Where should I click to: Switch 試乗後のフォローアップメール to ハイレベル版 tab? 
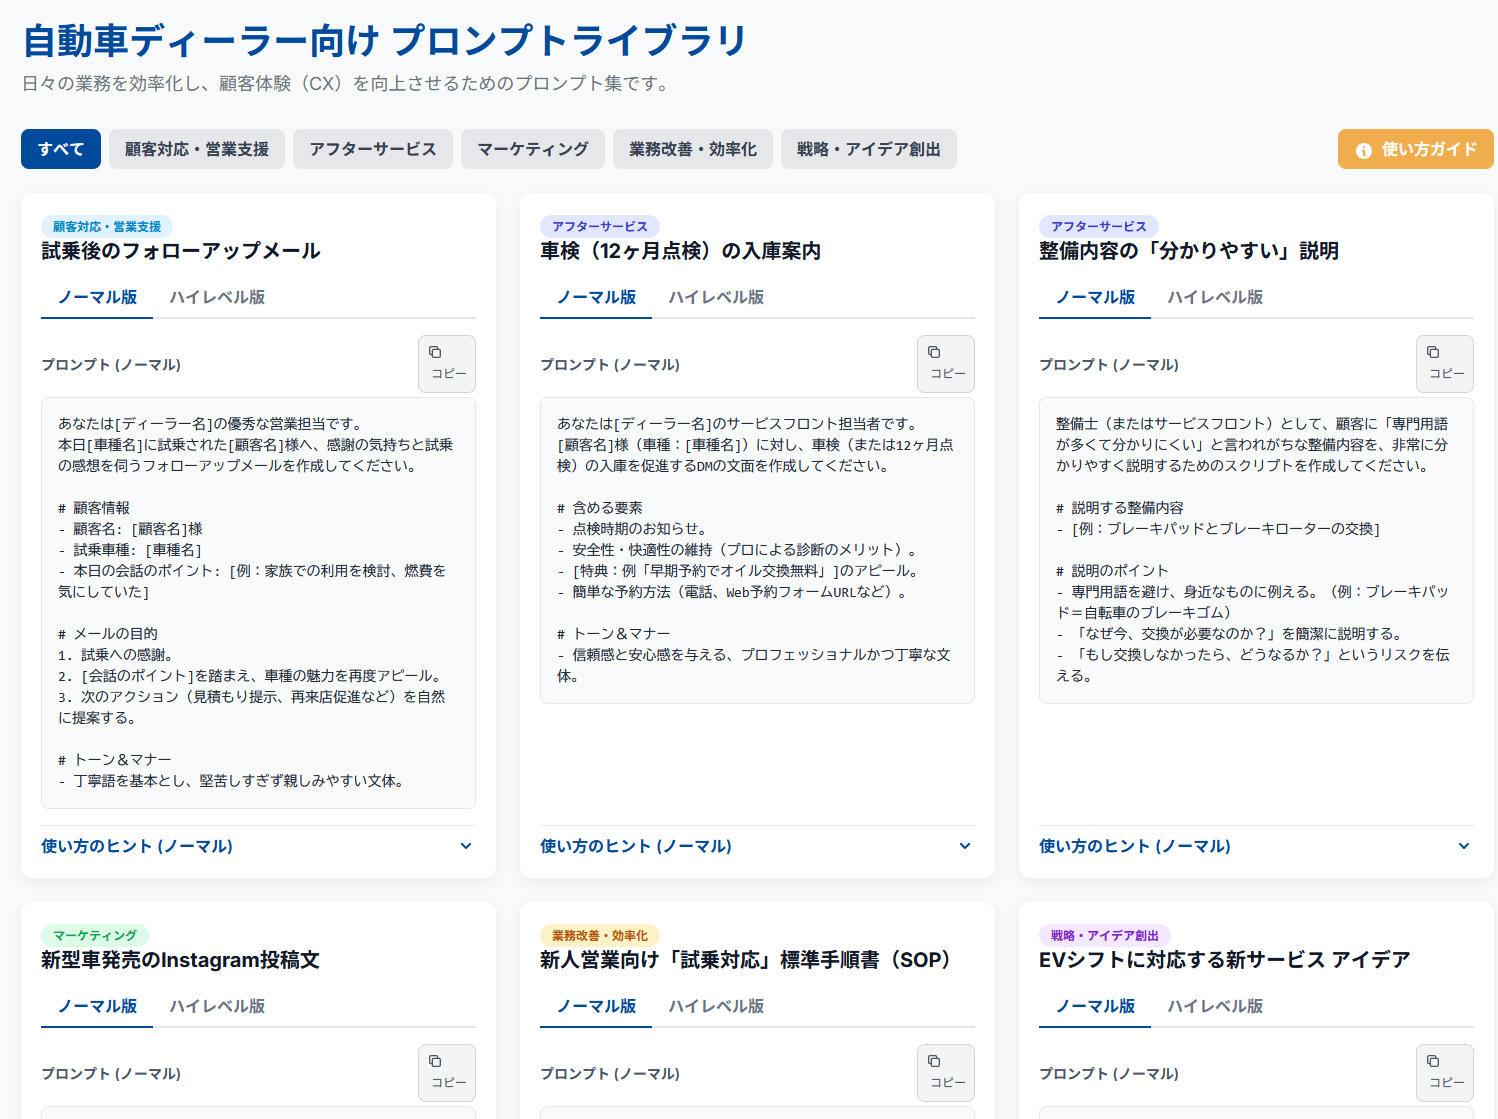[217, 297]
